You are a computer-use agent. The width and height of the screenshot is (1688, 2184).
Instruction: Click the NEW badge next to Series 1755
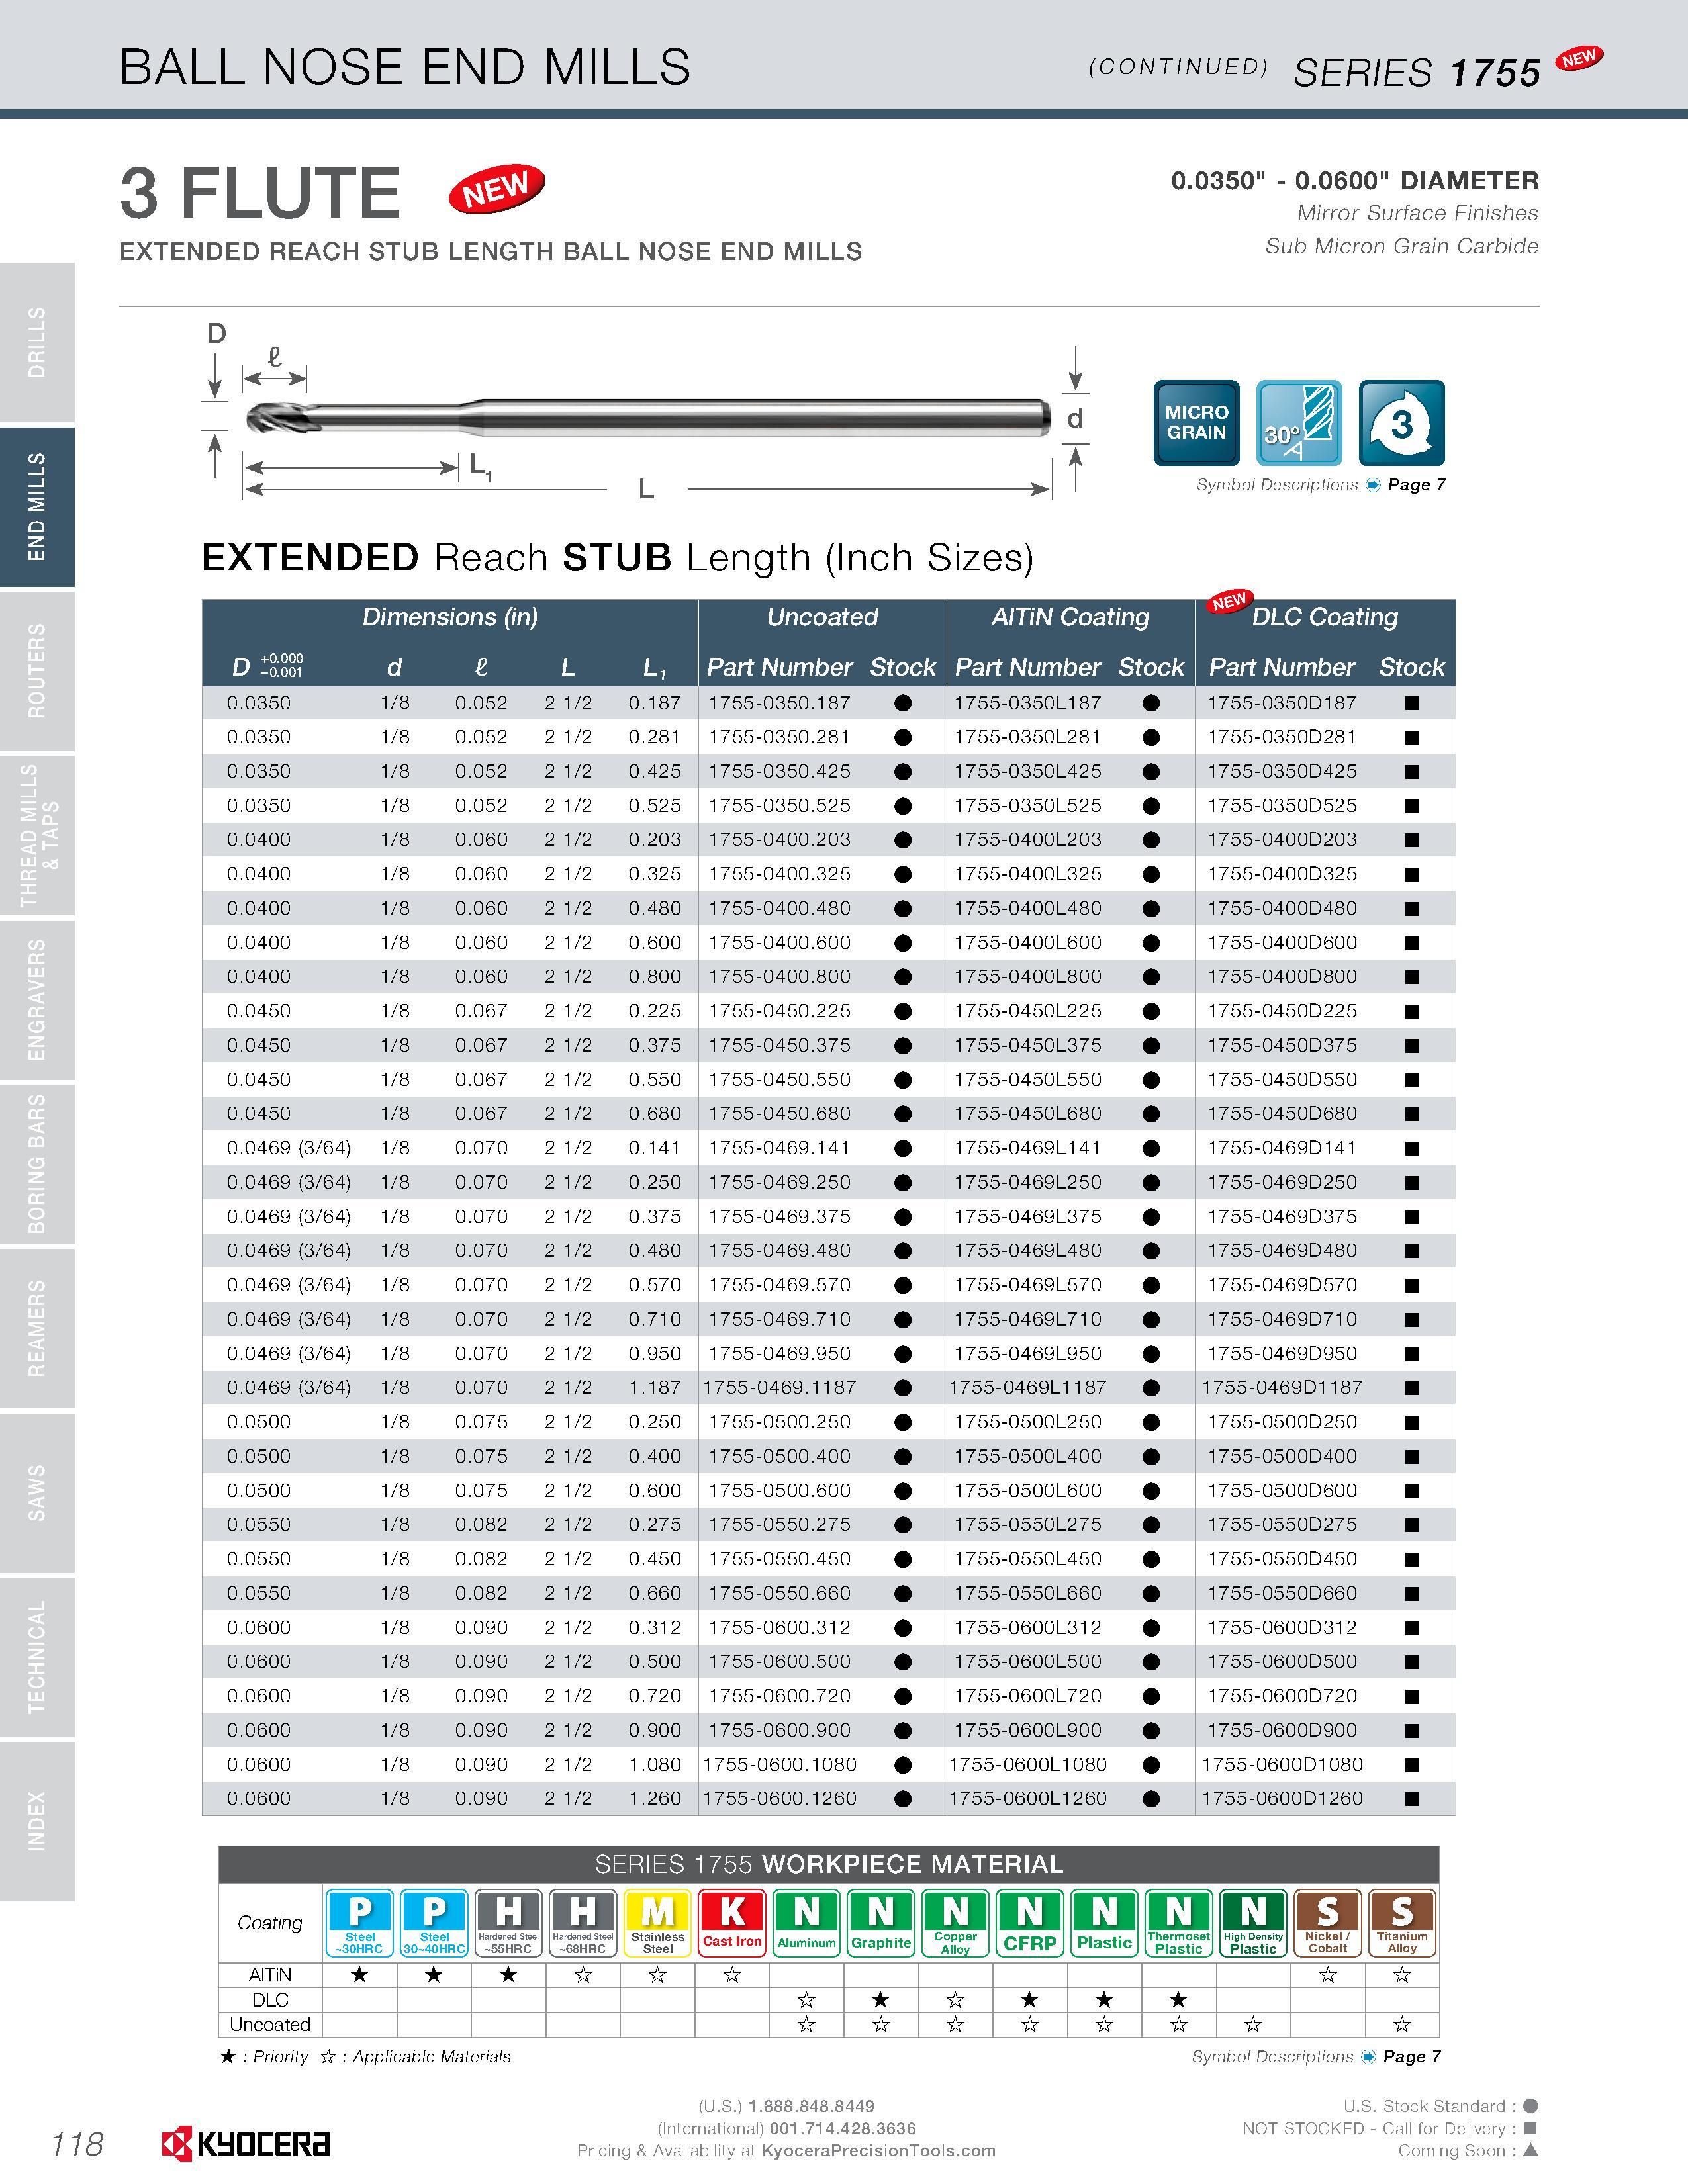(1579, 59)
